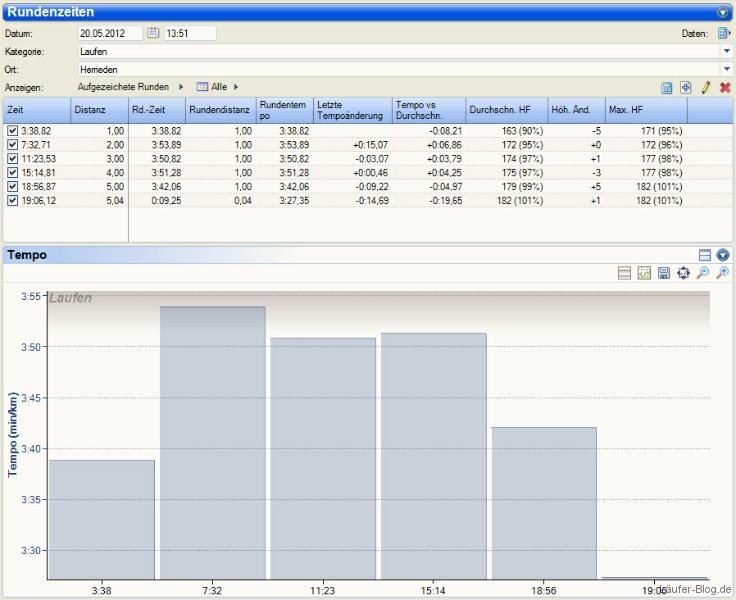Image resolution: width=736 pixels, height=600 pixels.
Task: Click the time field 13:51
Action: [190, 33]
